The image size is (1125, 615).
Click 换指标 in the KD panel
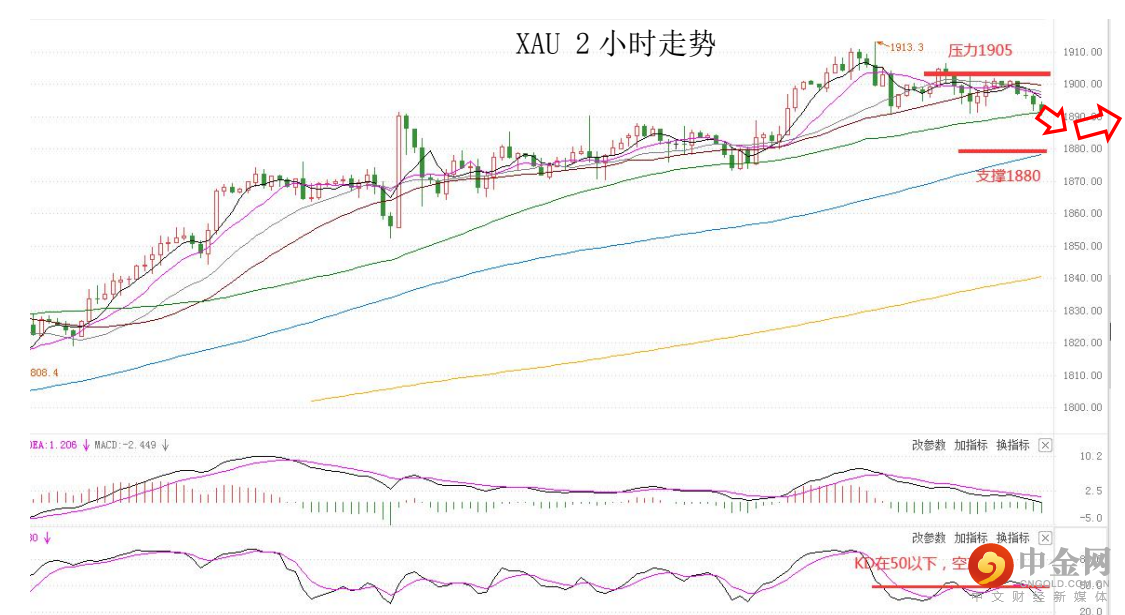1012,538
